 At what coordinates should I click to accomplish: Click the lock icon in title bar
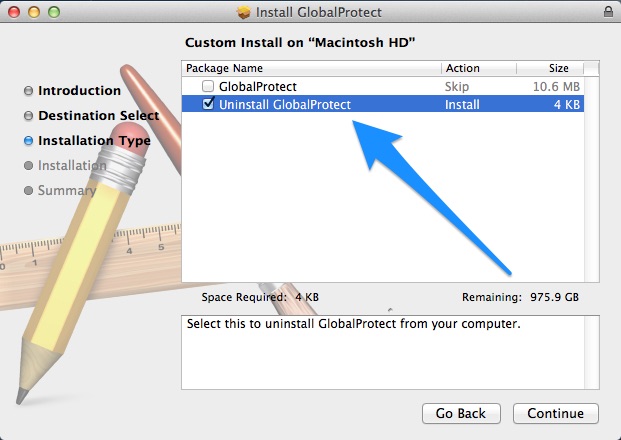[608, 11]
